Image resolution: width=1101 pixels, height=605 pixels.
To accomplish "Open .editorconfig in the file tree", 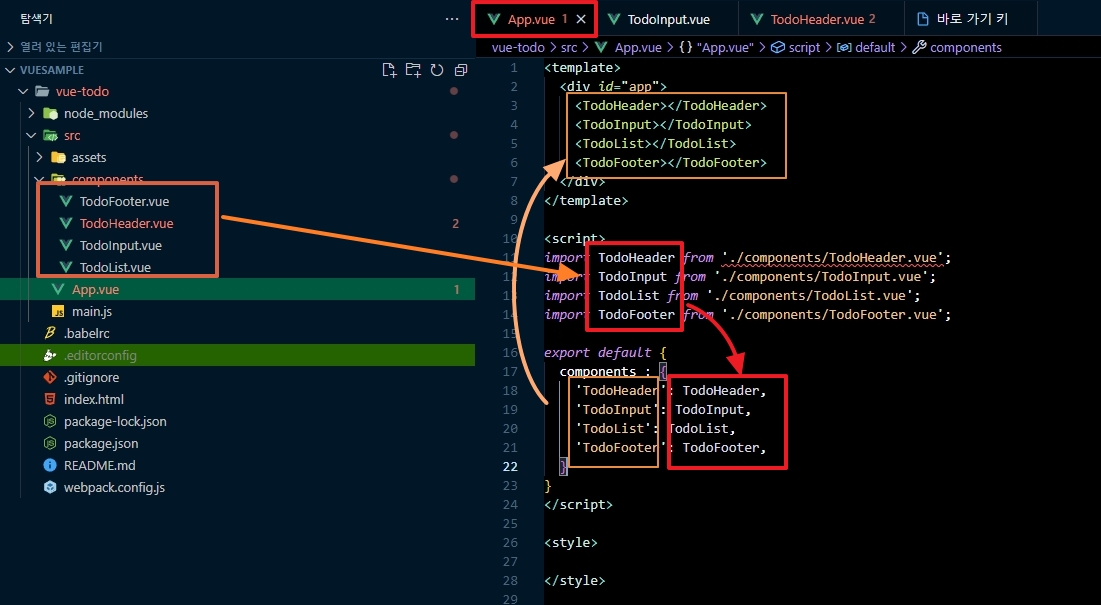I will click(100, 355).
